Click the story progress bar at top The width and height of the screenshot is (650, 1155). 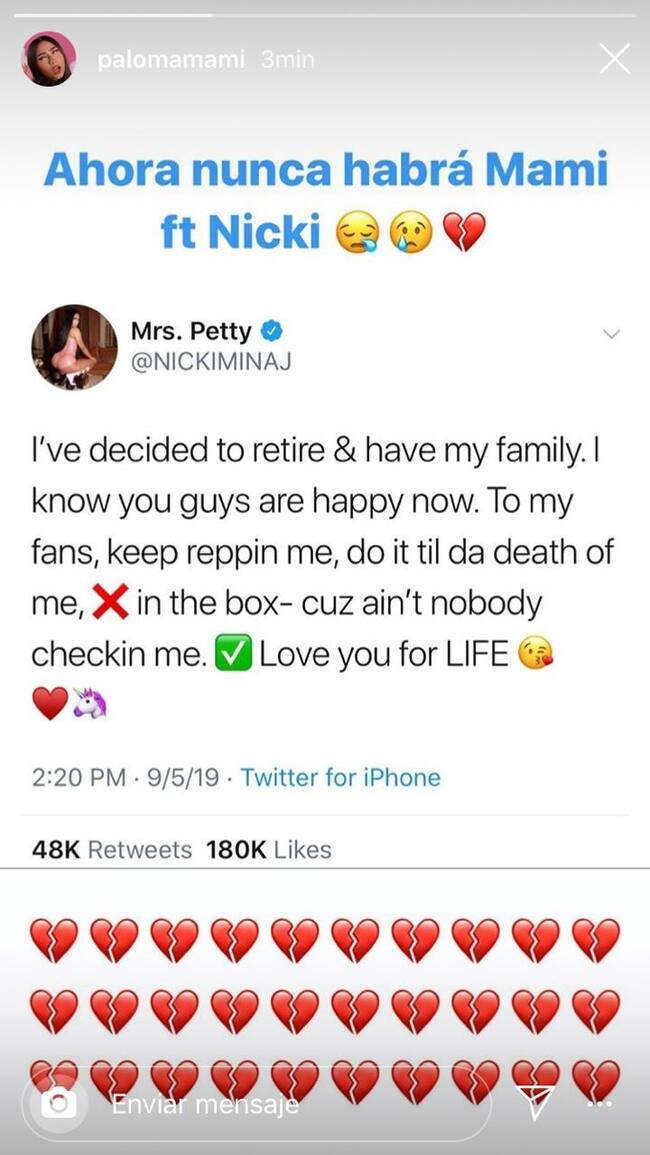click(325, 14)
